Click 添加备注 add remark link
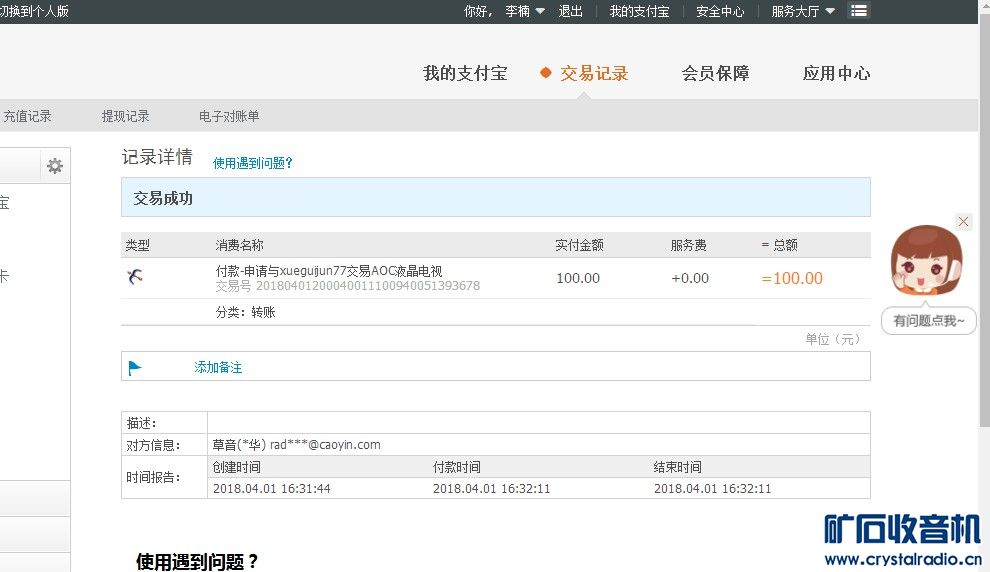The image size is (990, 572). tap(218, 367)
